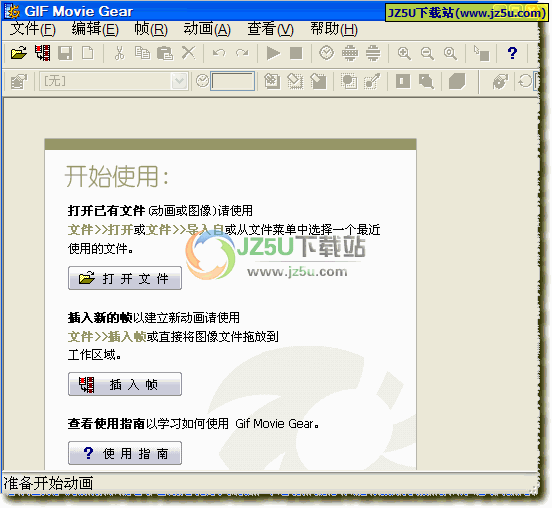The height and width of the screenshot is (508, 552).
Task: Open the [无] dropdown list
Action: click(179, 81)
